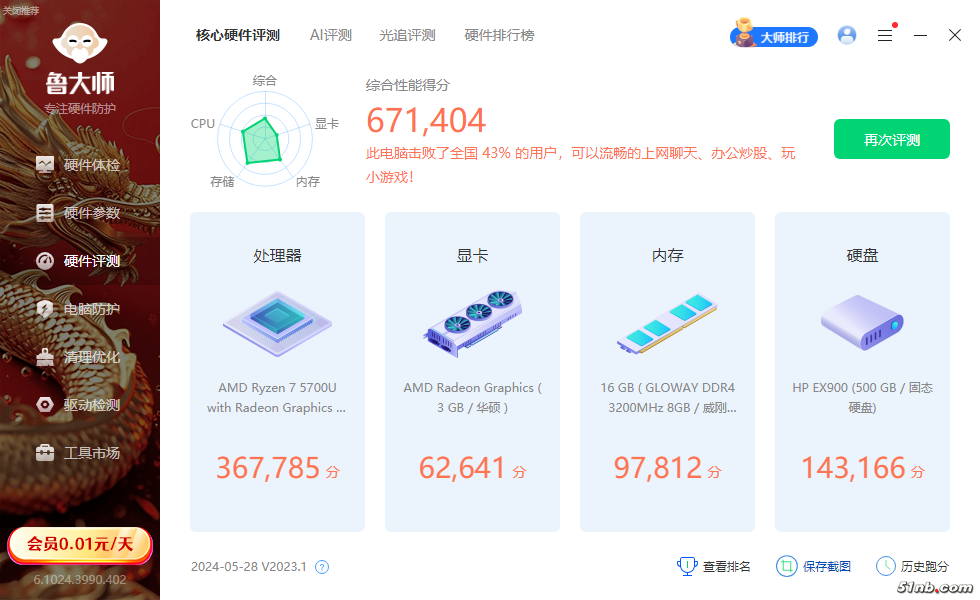Open the hamburger main menu
This screenshot has width=980, height=600.
tap(885, 35)
